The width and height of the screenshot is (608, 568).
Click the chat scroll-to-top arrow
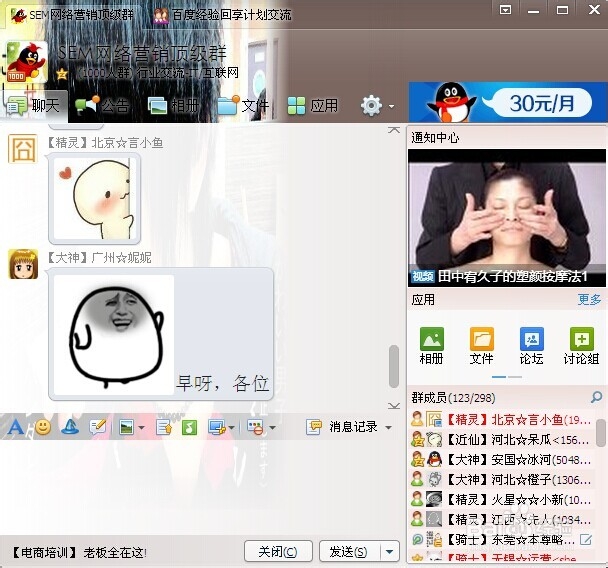394,129
